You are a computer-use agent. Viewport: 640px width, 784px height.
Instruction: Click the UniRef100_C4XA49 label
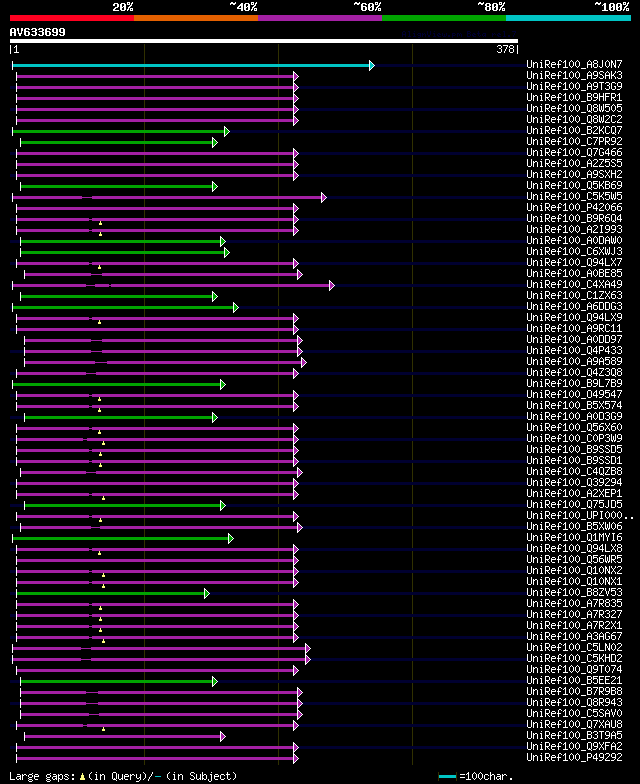tap(574, 284)
